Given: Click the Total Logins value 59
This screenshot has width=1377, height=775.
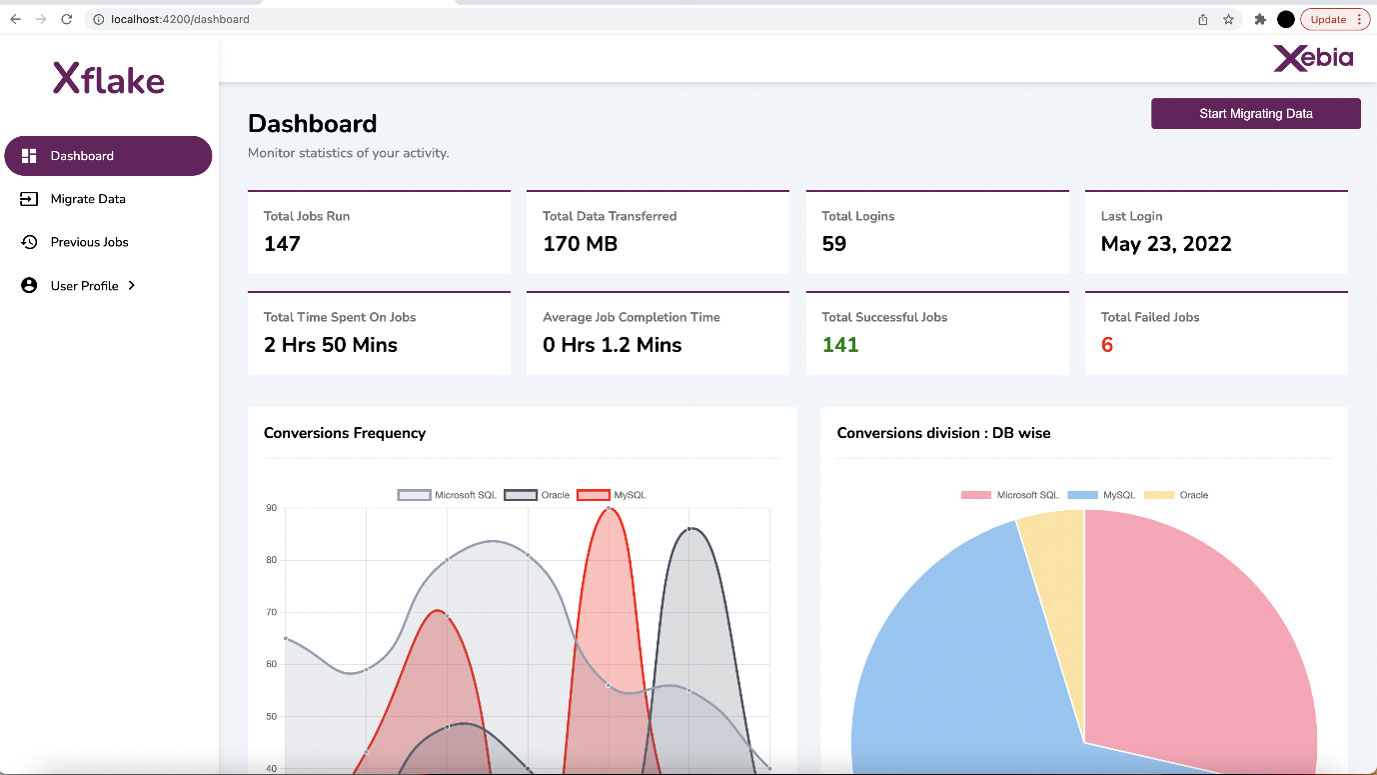Looking at the screenshot, I should coord(834,244).
